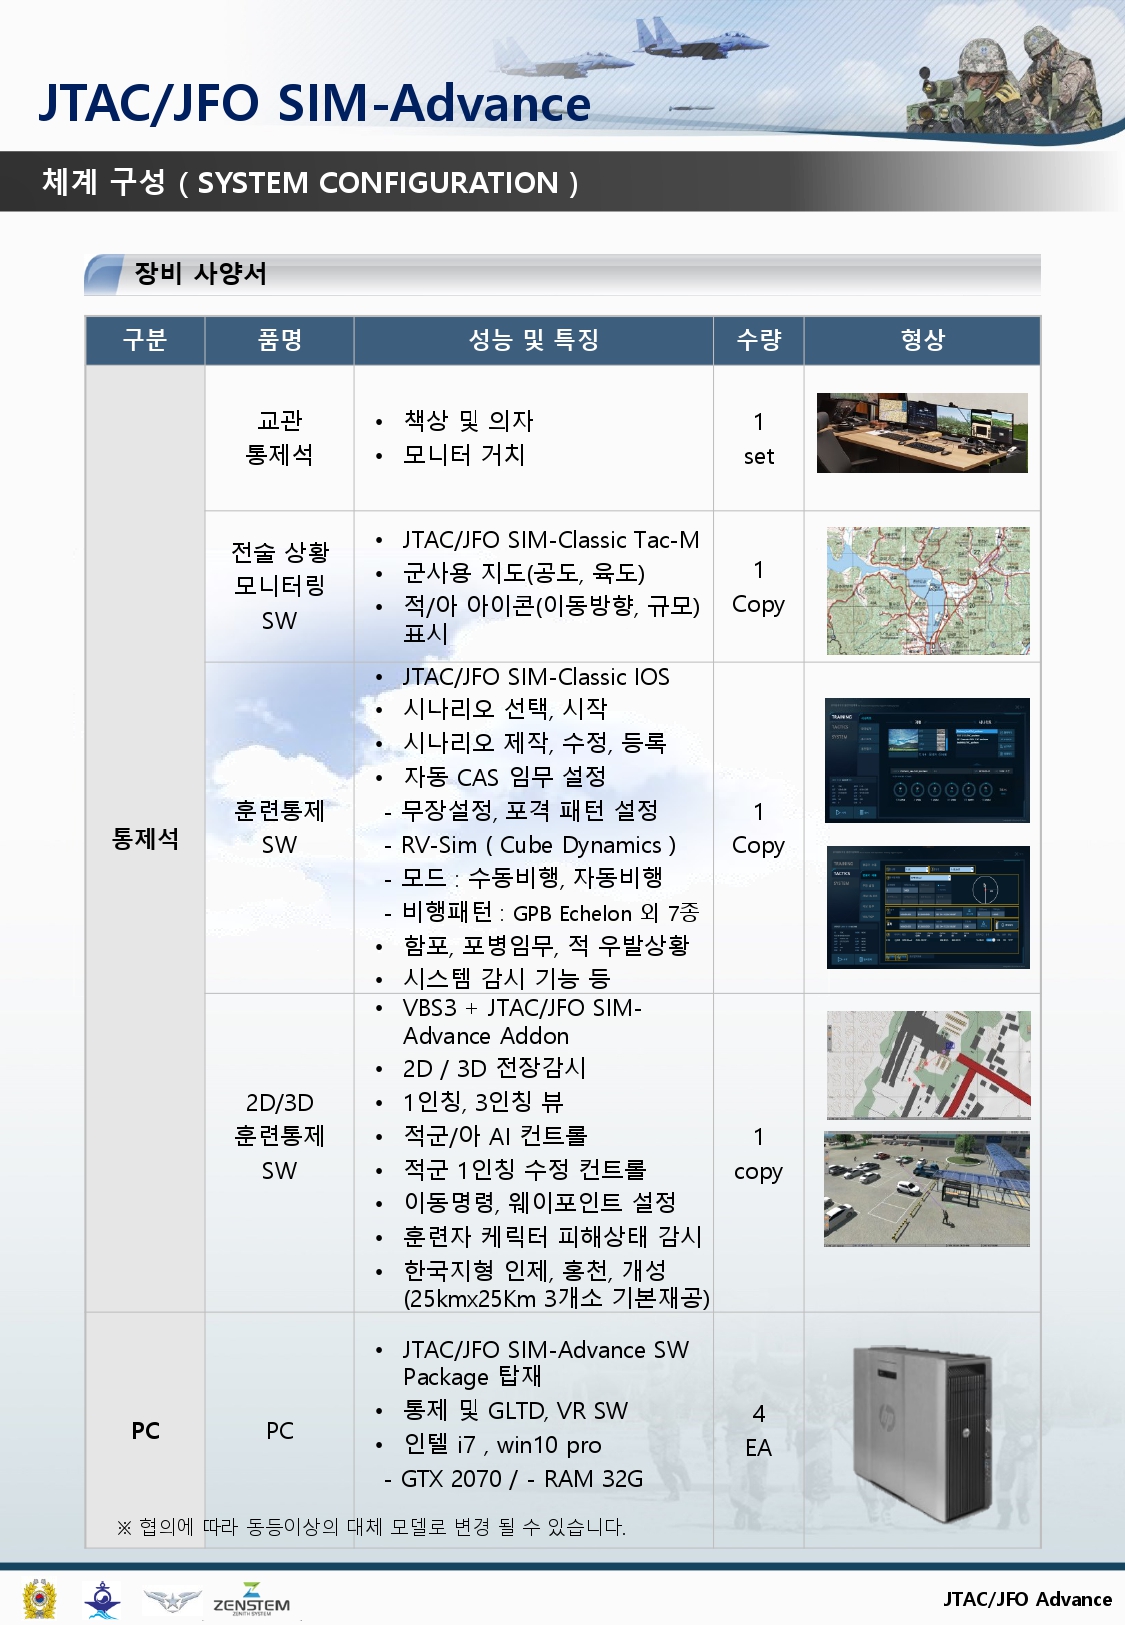Screen dimensions: 1125x1625
Task: Click '이동명령, 웨이포인트 설정' bullet
Action: click(540, 1202)
